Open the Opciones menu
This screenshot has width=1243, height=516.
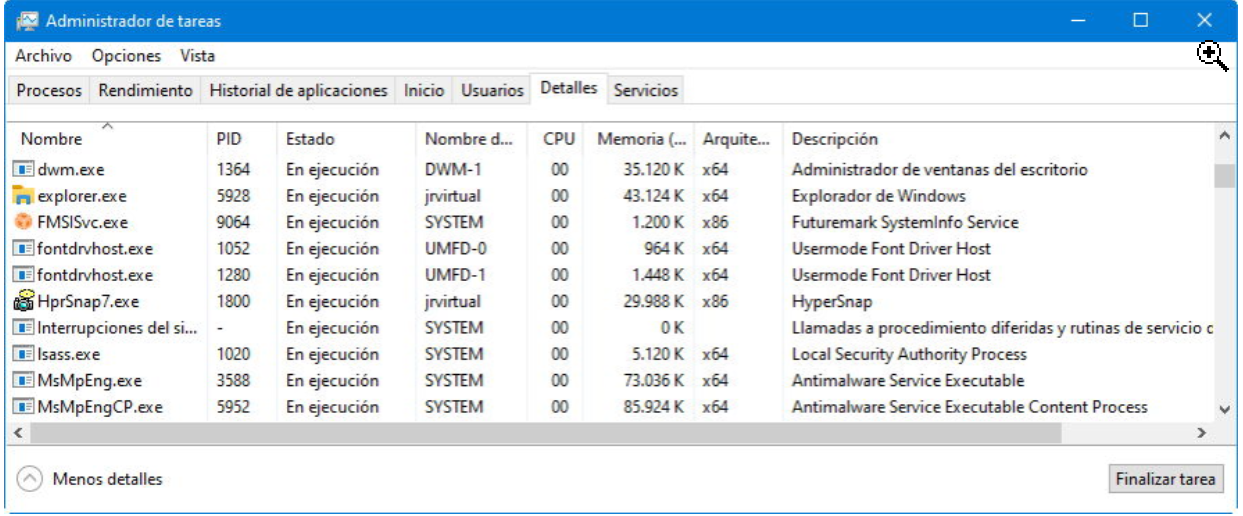126,56
